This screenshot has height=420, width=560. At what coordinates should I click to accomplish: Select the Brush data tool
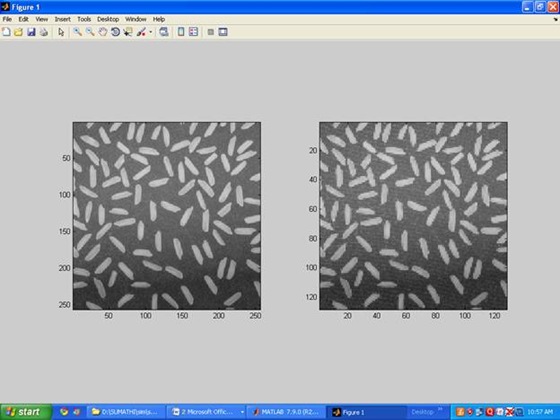coord(141,32)
